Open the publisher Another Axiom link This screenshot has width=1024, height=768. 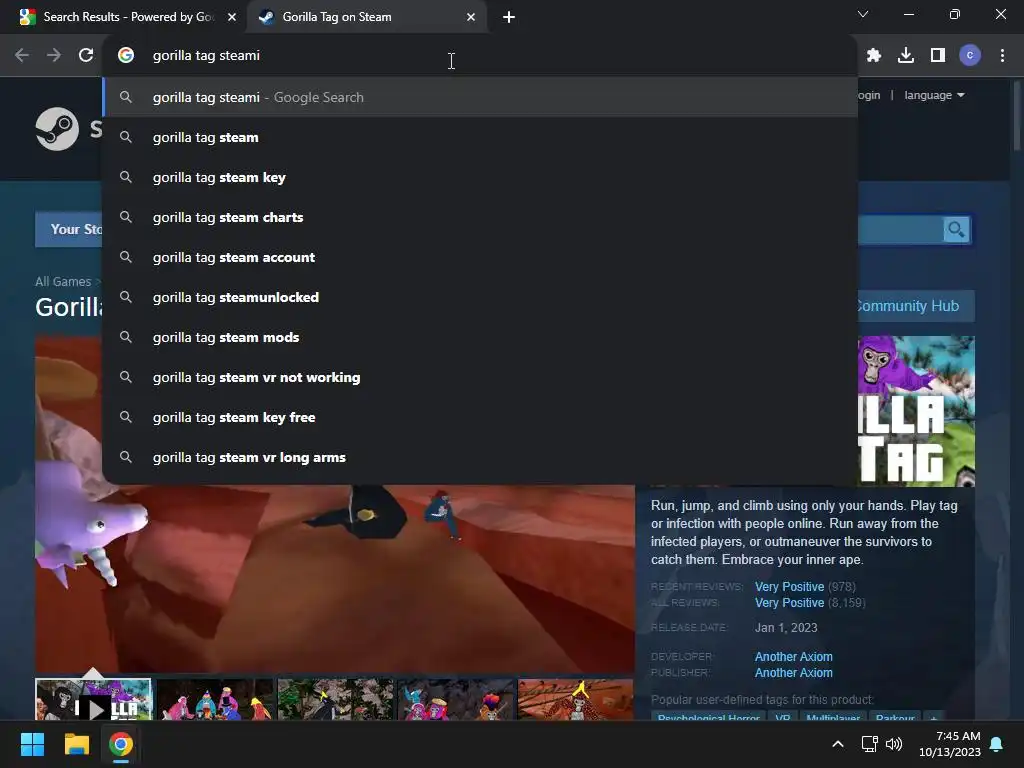click(793, 673)
